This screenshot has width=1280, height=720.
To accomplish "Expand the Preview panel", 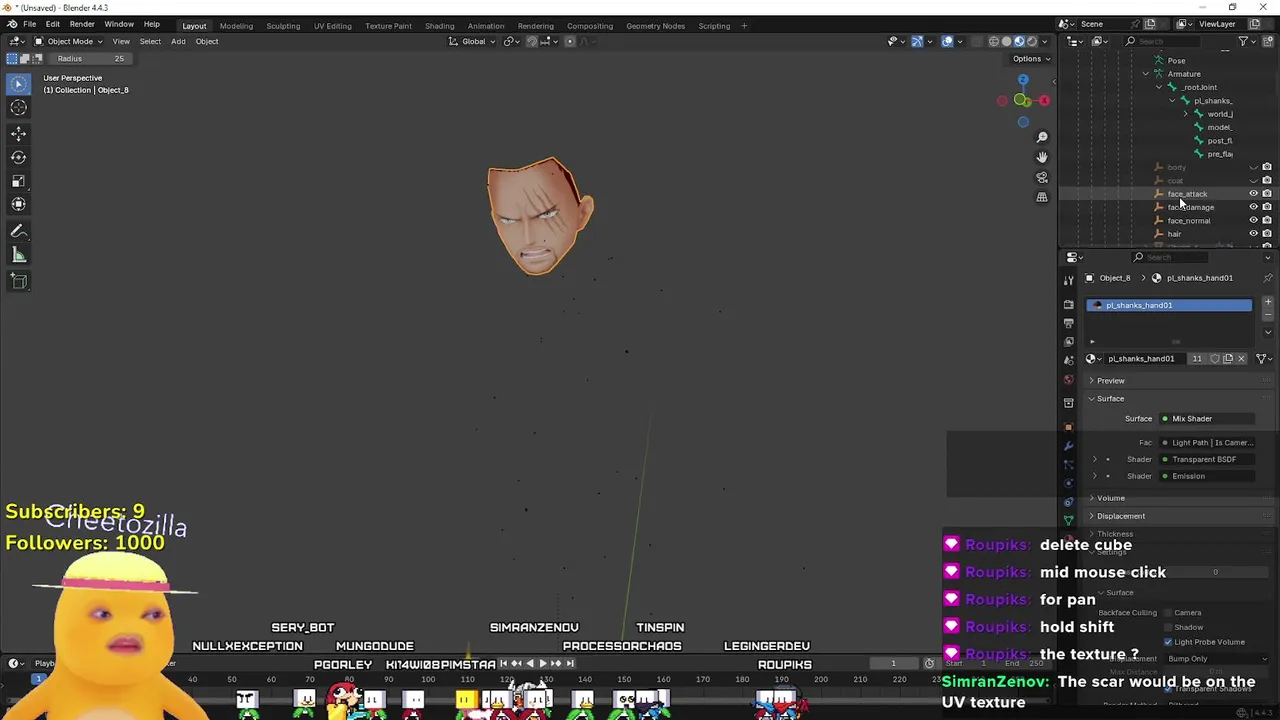I will tap(1110, 380).
